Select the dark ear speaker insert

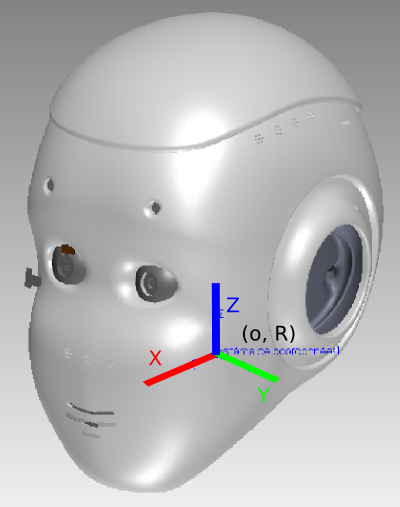click(334, 279)
